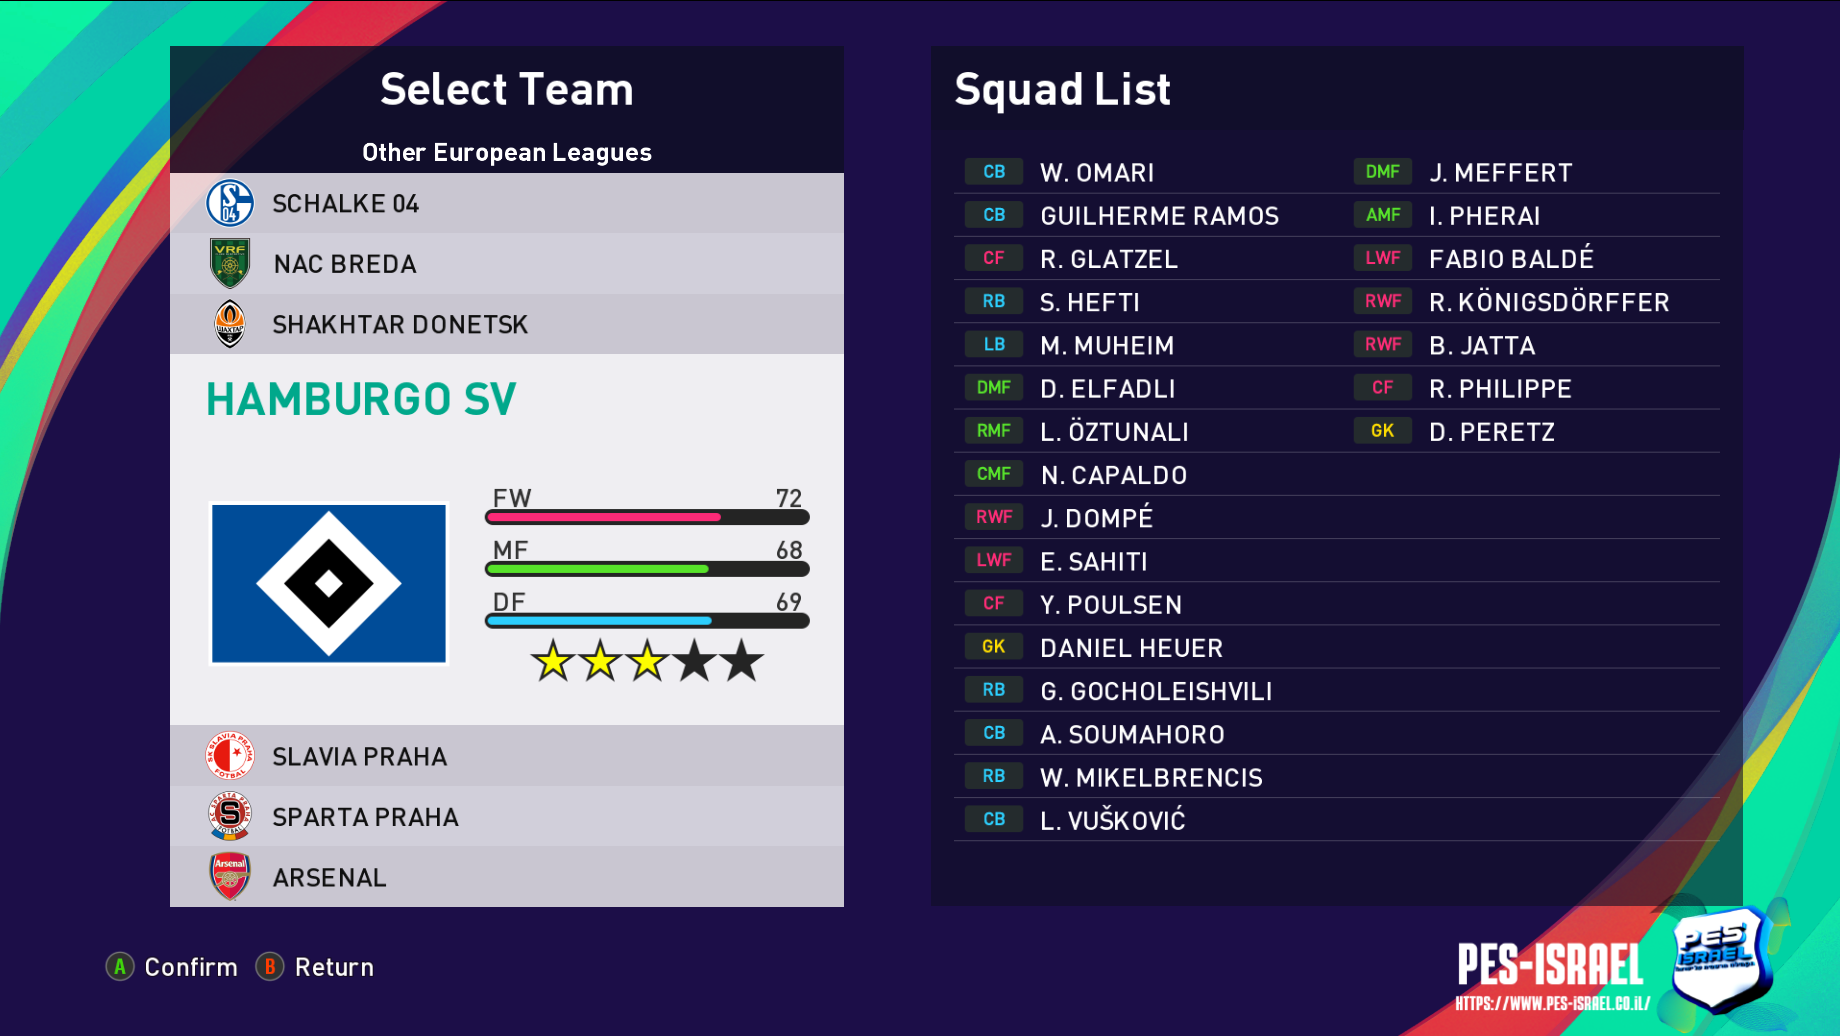
Task: Click the five-star team rating
Action: 647,661
